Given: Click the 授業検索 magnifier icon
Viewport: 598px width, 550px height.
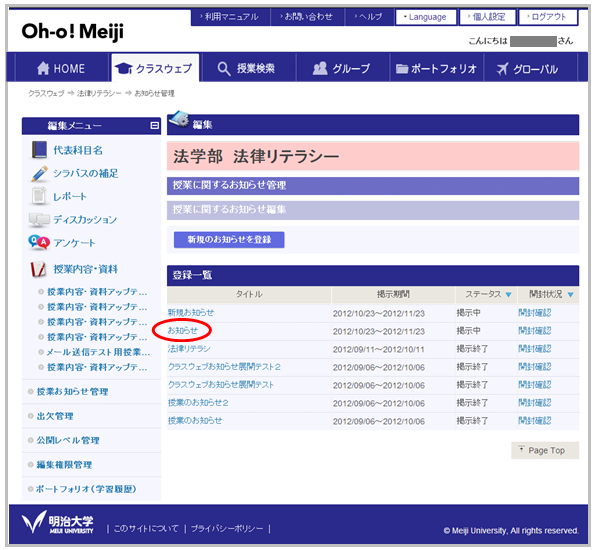Looking at the screenshot, I should (x=224, y=69).
